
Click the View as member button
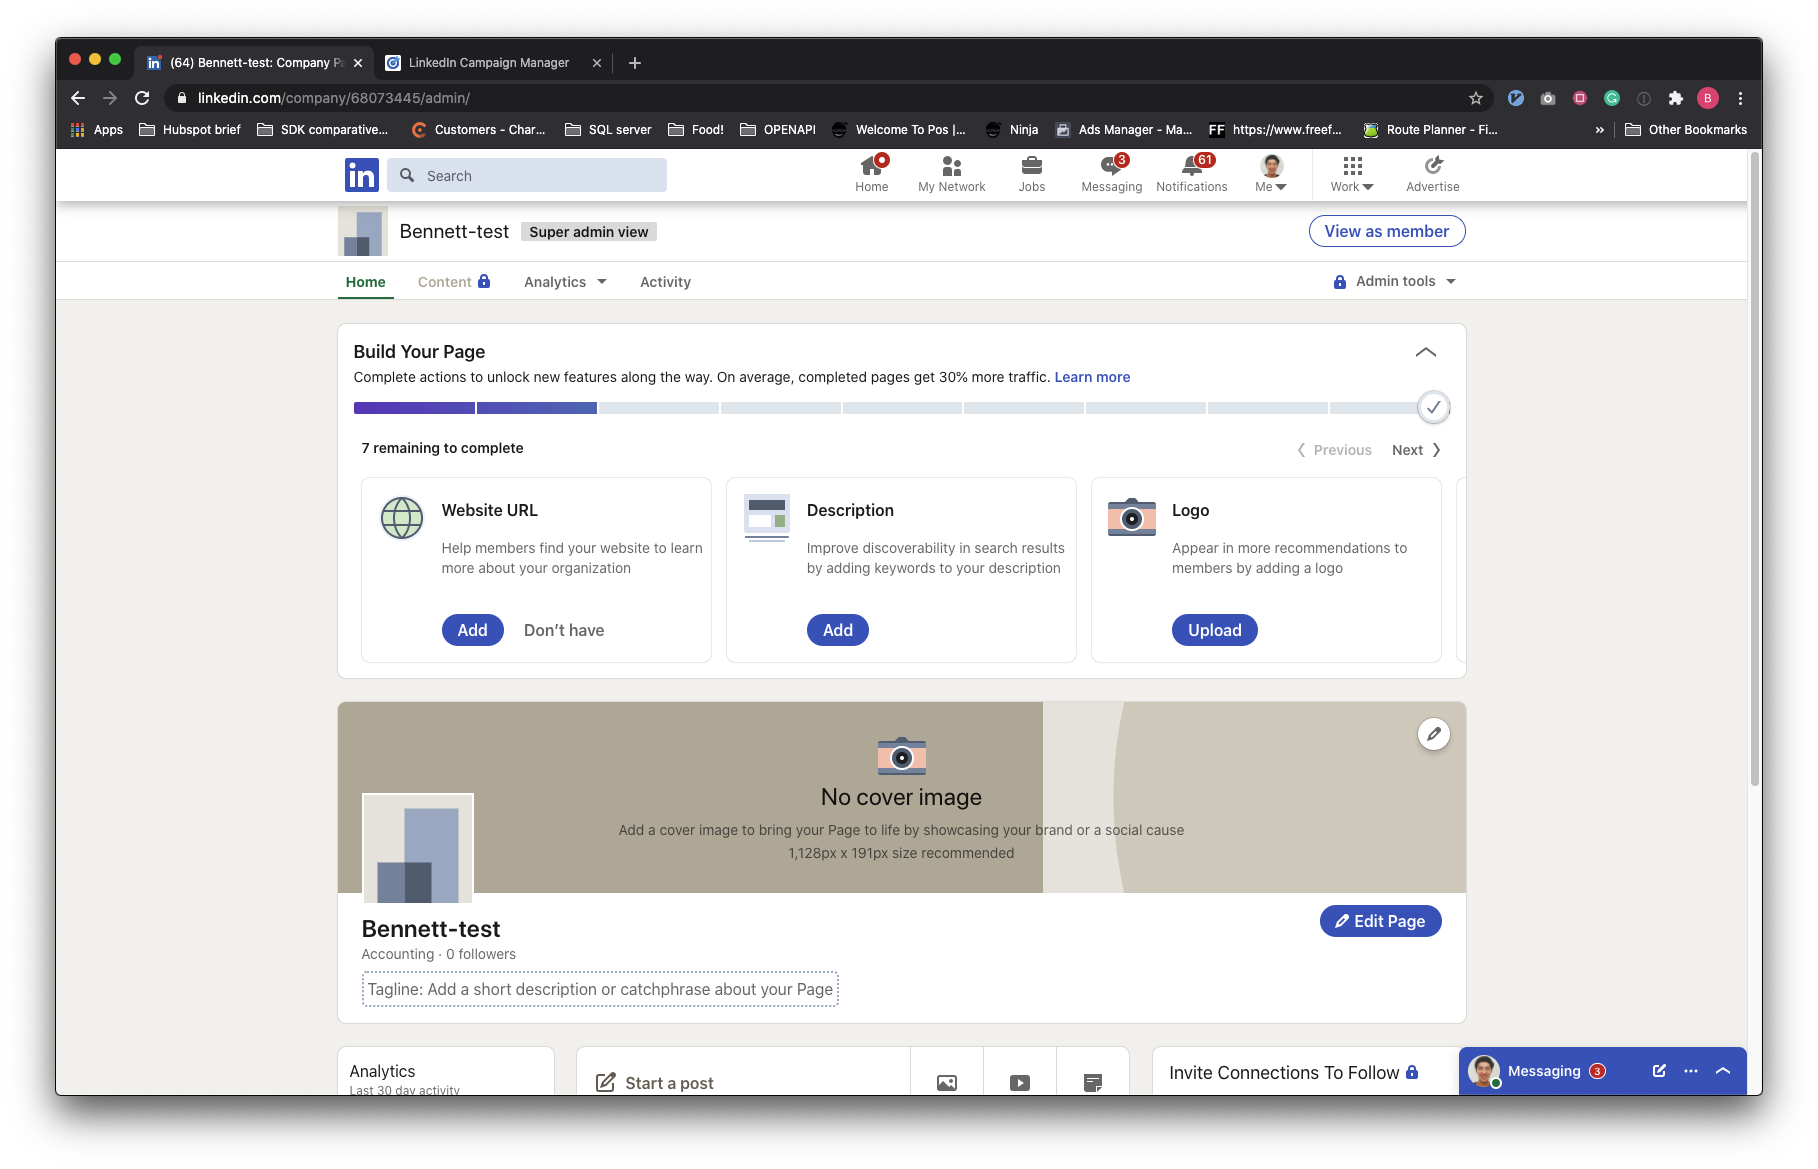[1386, 231]
